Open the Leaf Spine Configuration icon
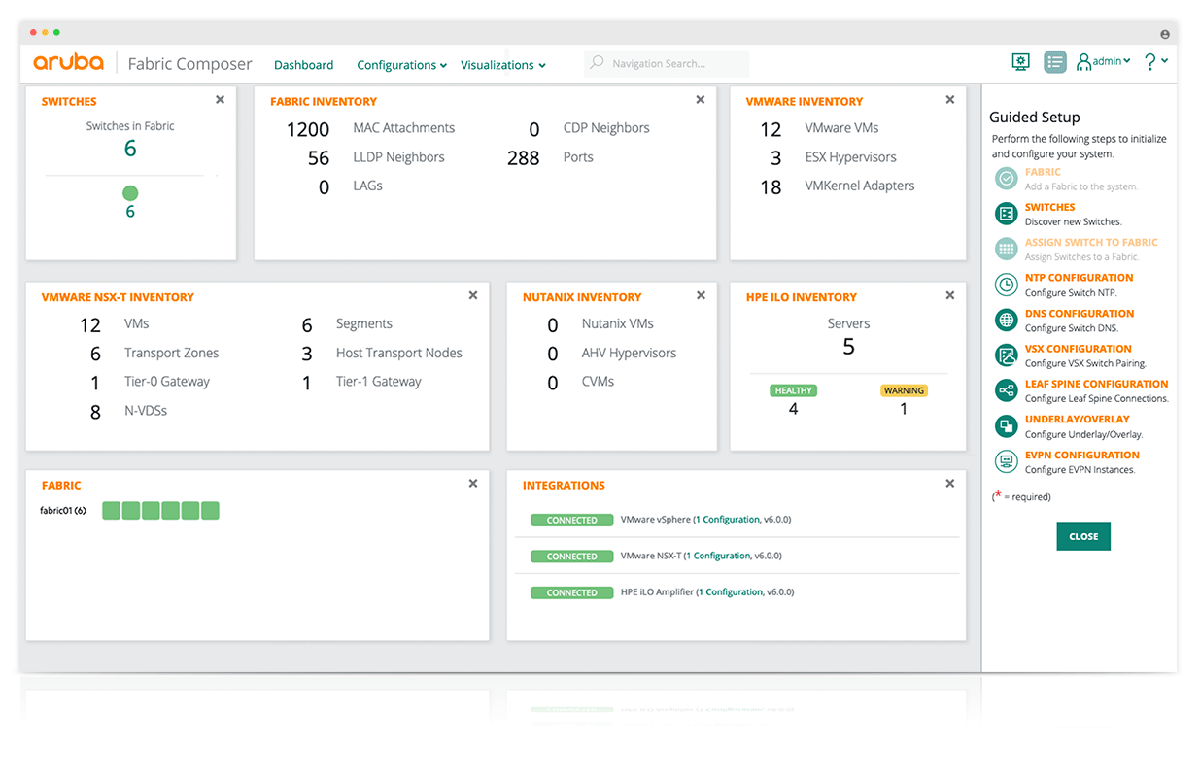The image size is (1200, 777). tap(1006, 390)
